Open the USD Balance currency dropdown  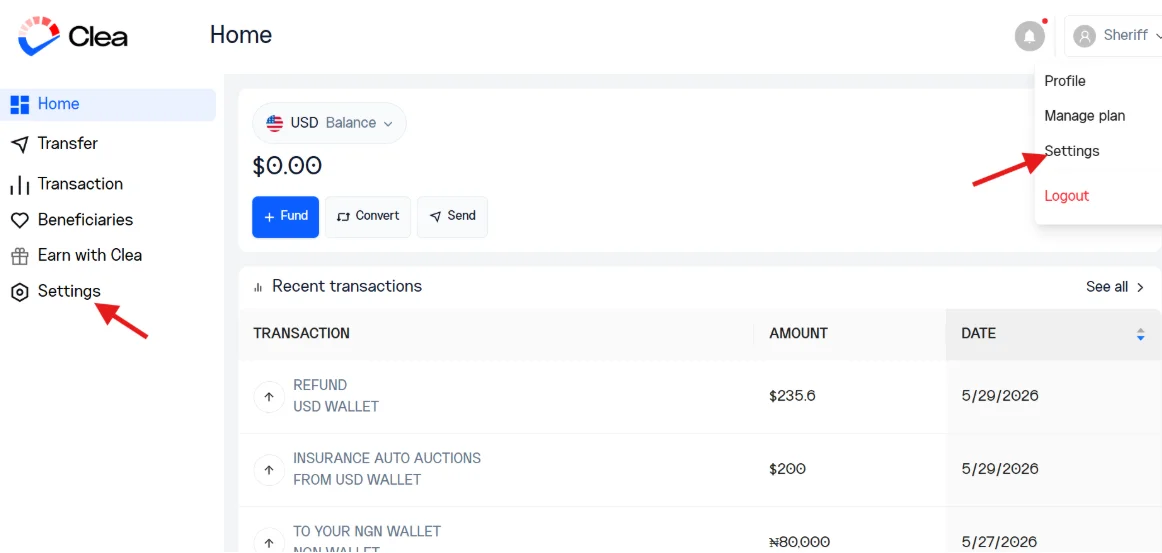329,123
